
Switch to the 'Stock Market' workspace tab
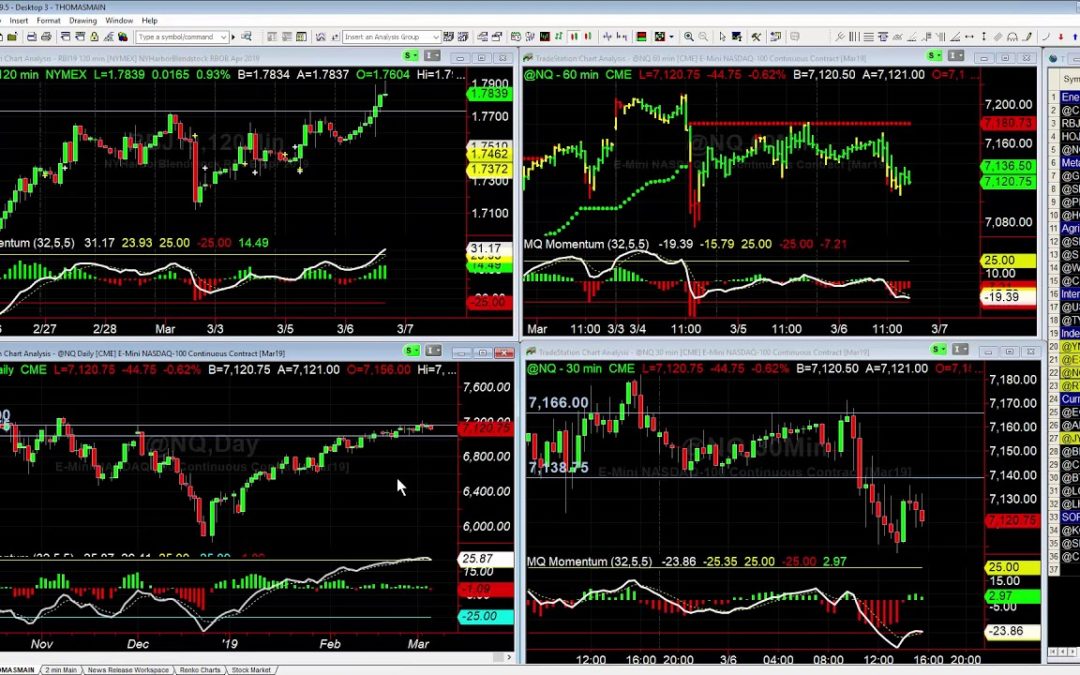pos(251,669)
